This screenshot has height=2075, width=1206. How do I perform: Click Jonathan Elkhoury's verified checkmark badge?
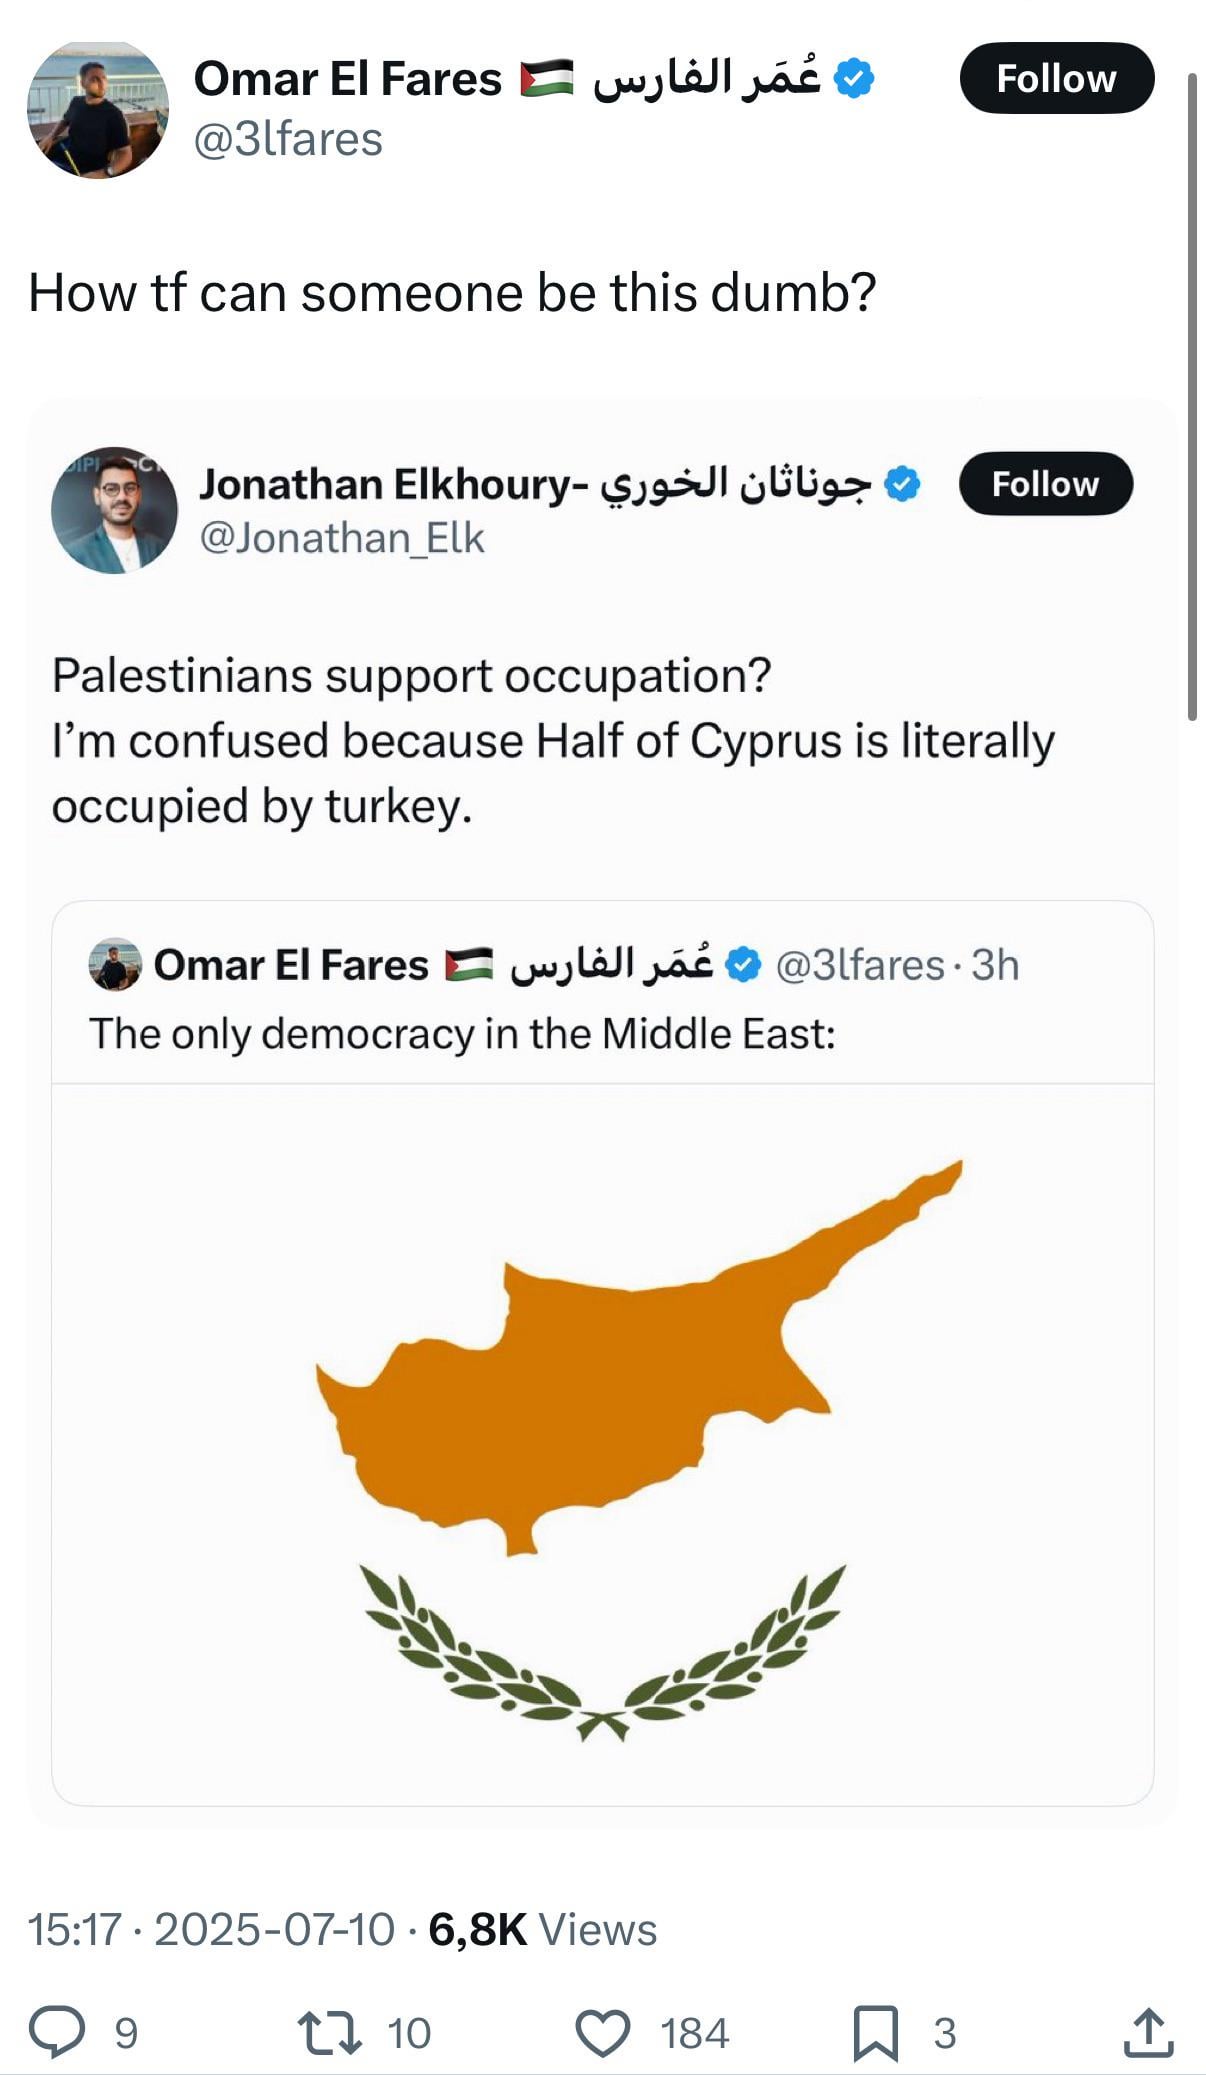(903, 484)
